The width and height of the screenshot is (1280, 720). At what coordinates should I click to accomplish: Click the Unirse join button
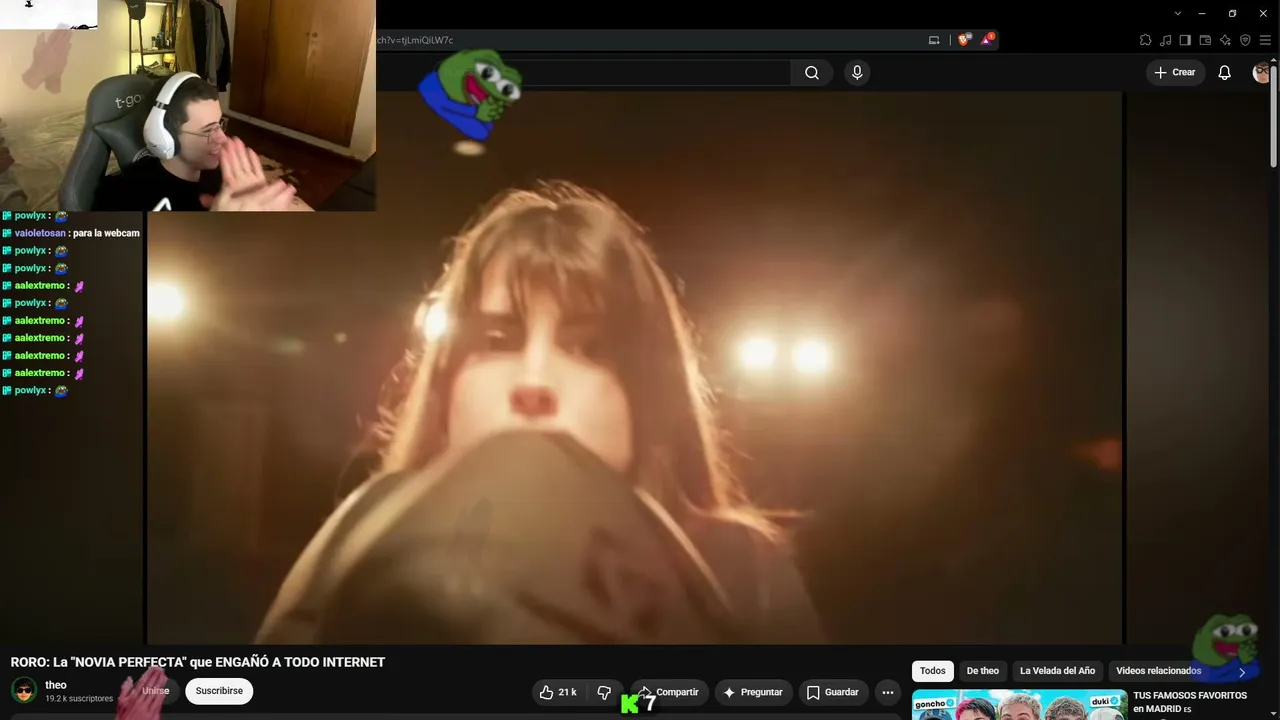[x=153, y=691]
